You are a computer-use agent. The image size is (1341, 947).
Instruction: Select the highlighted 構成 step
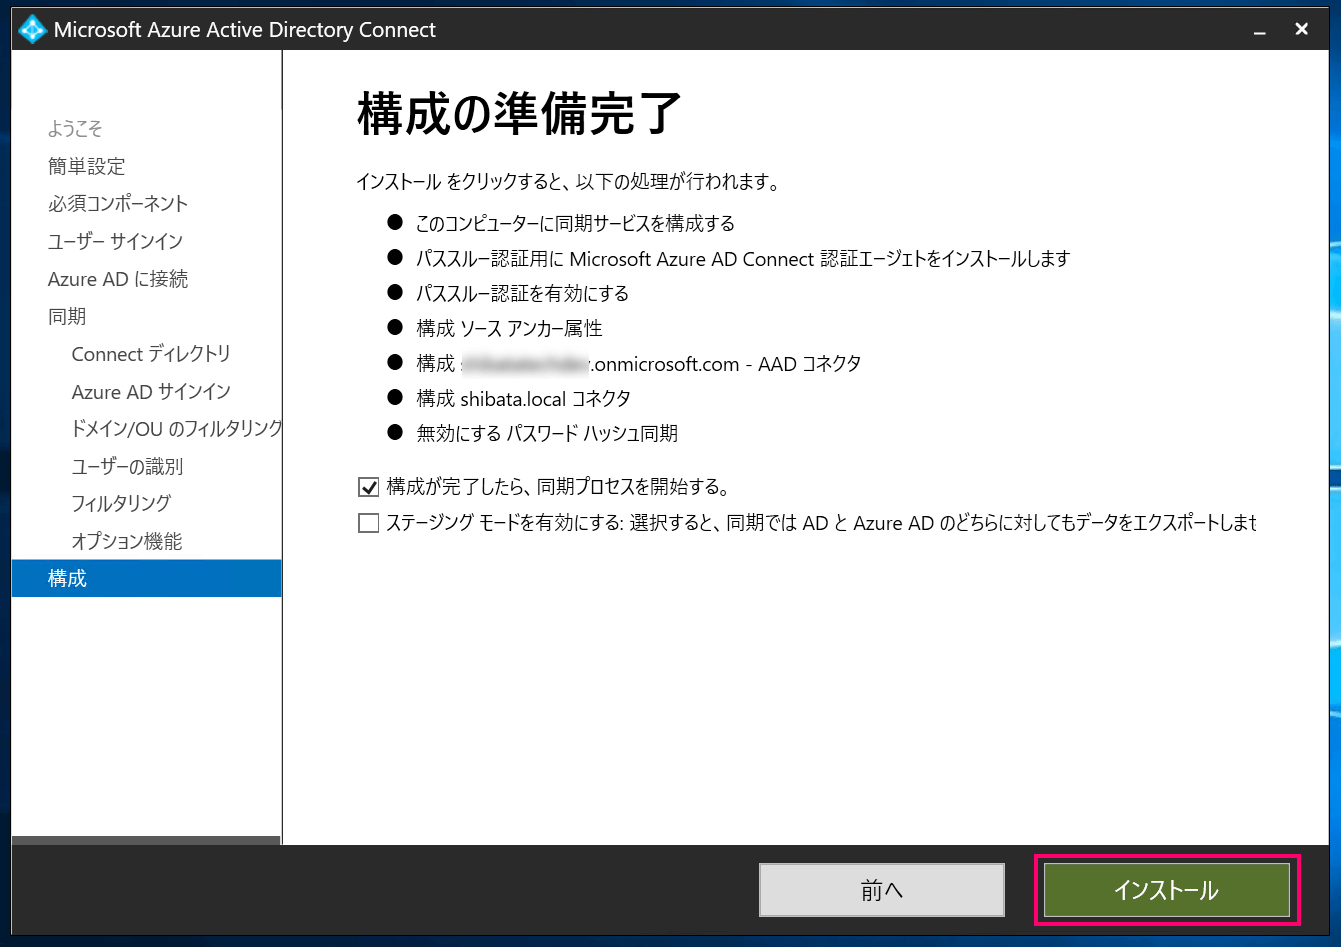coord(146,578)
